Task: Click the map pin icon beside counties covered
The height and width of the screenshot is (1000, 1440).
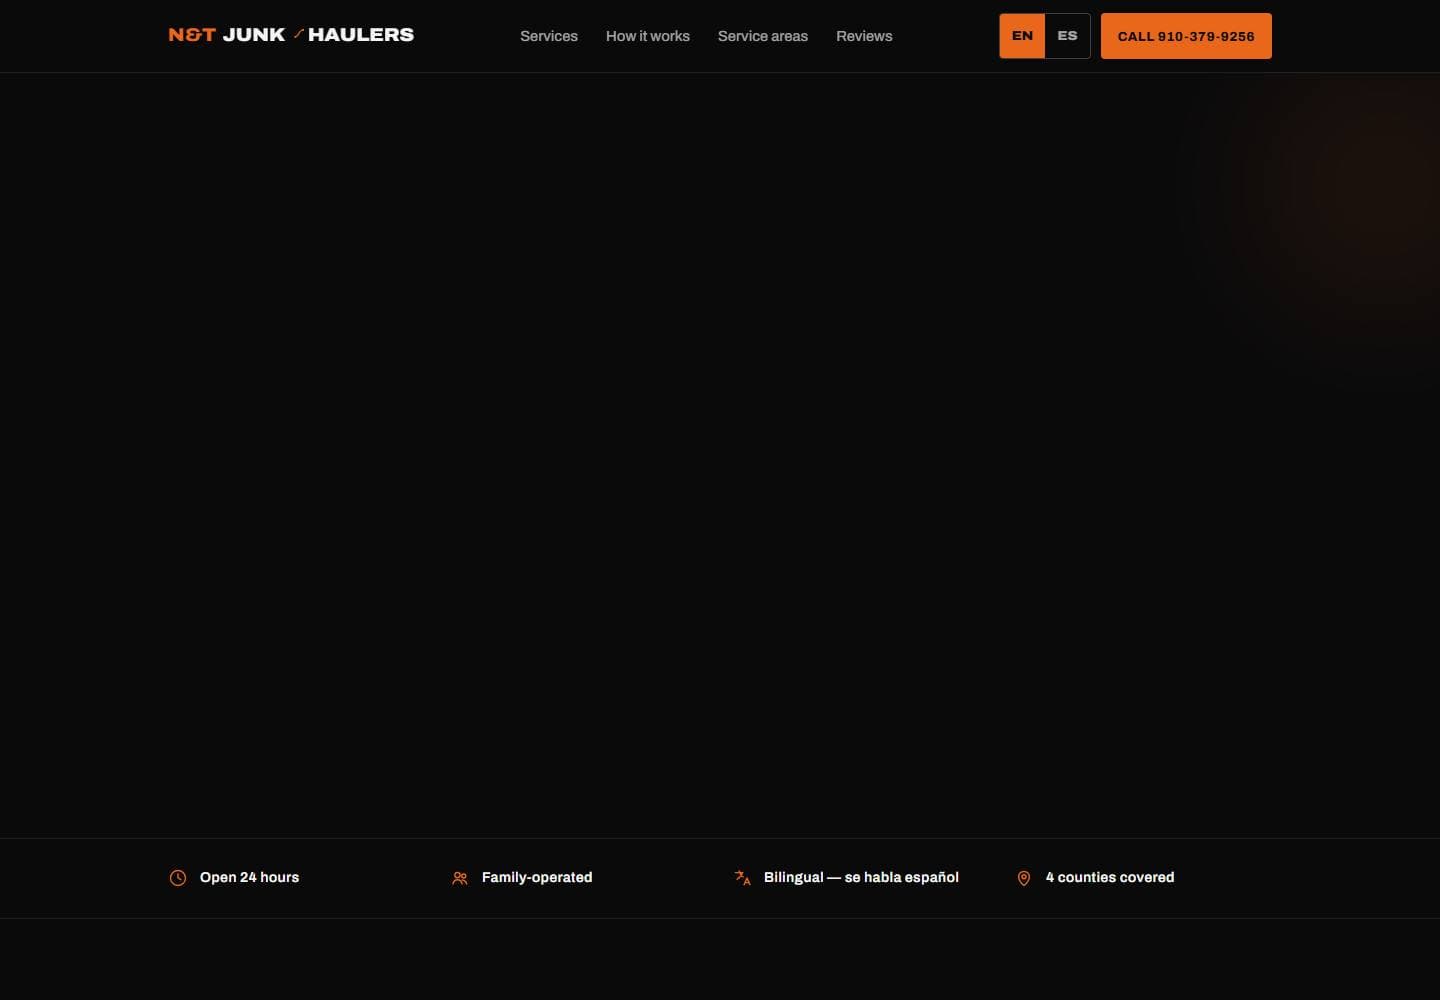Action: pos(1024,878)
